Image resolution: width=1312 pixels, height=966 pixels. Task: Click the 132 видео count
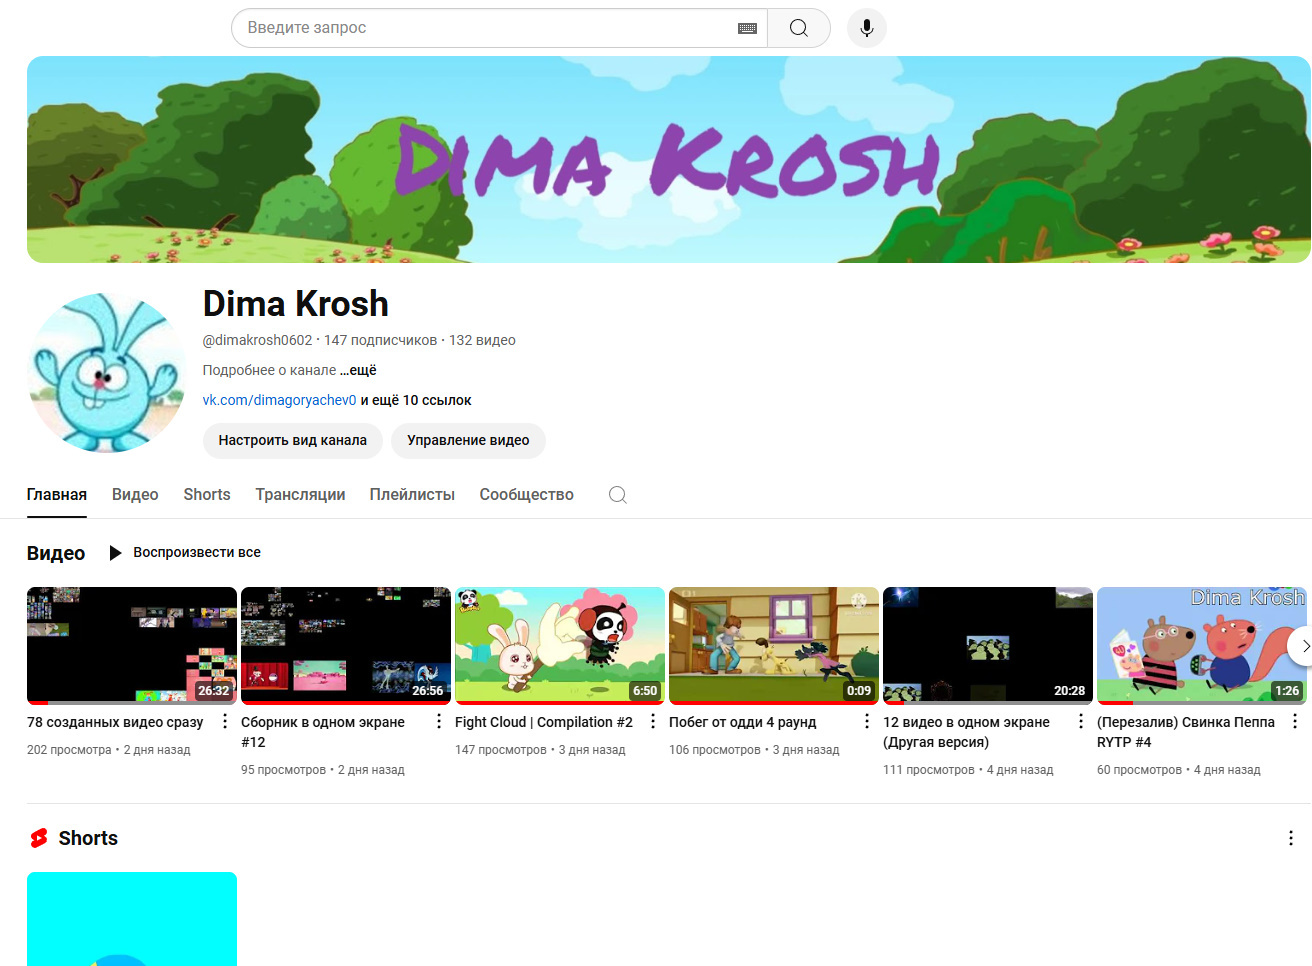tap(482, 340)
